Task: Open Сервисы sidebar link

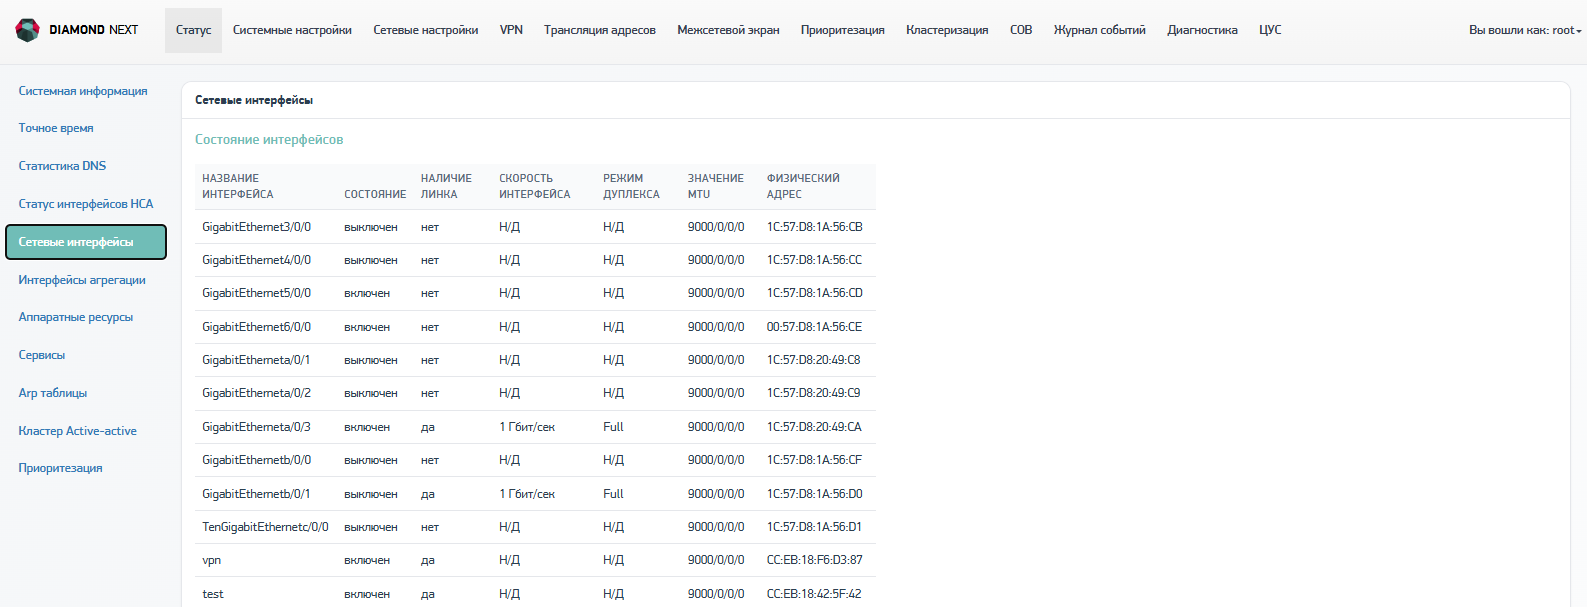Action: click(42, 355)
